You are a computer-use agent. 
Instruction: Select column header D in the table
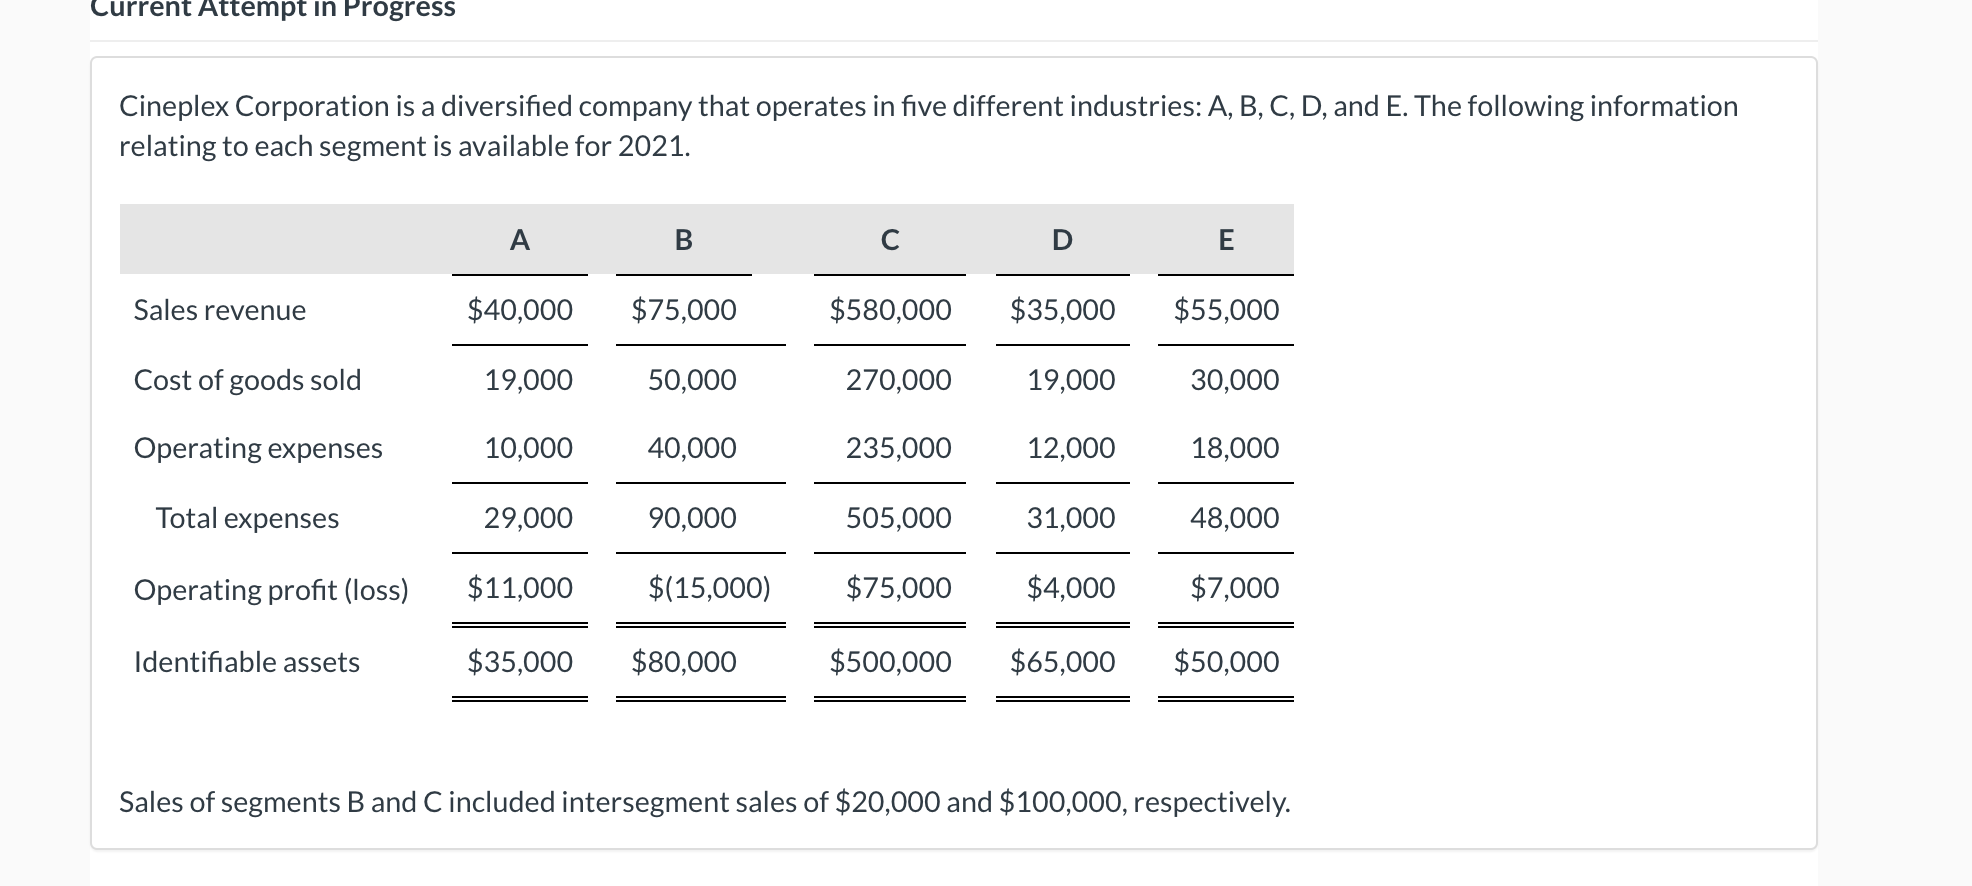pos(1061,239)
